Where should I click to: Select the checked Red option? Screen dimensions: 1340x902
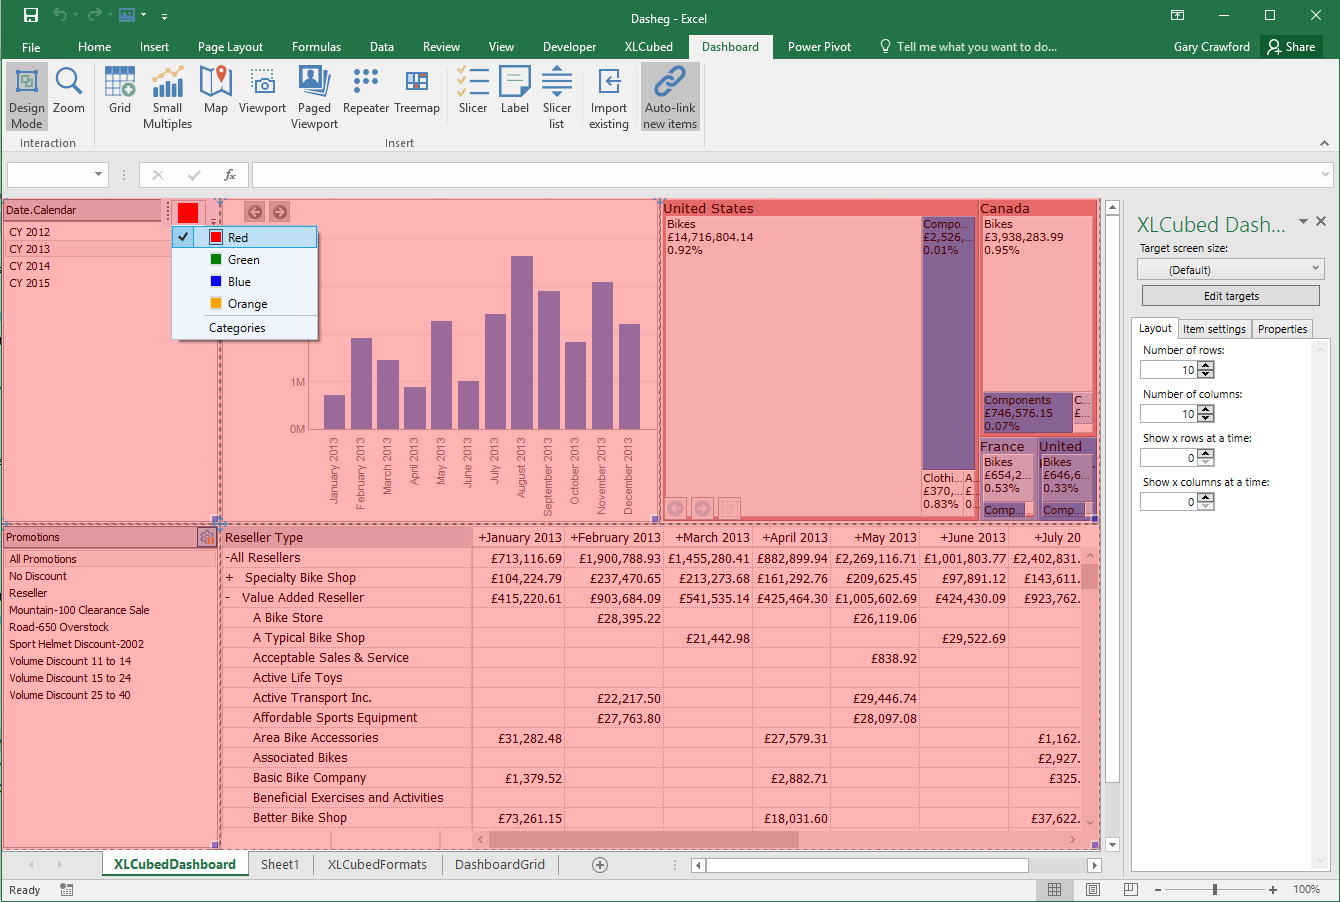[245, 237]
